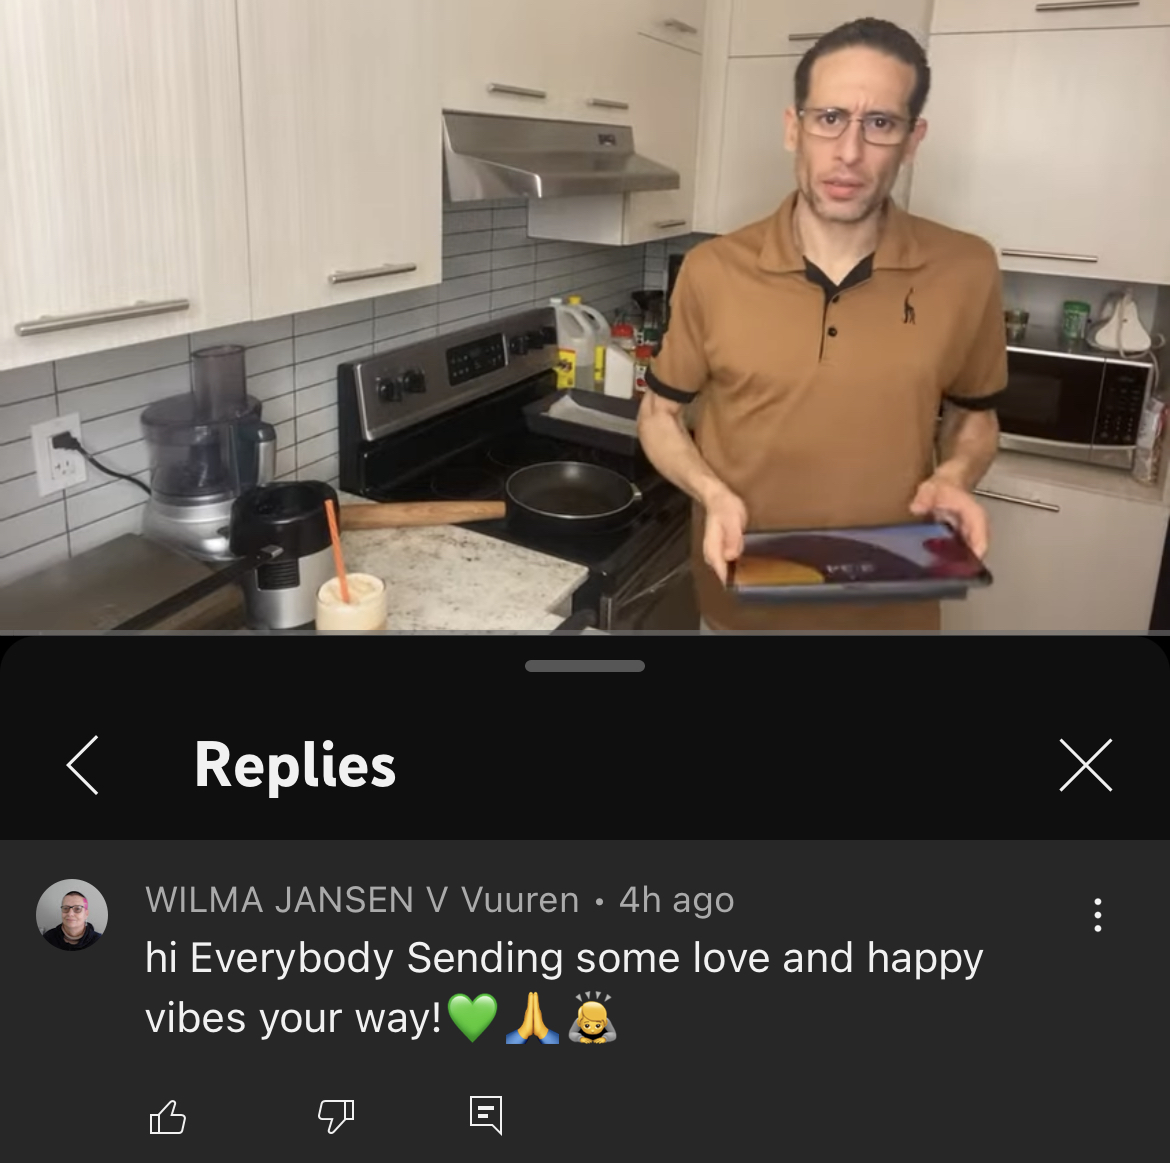Open Wilma Jansen's profile avatar
Screen dimensions: 1170x1163
[72, 915]
